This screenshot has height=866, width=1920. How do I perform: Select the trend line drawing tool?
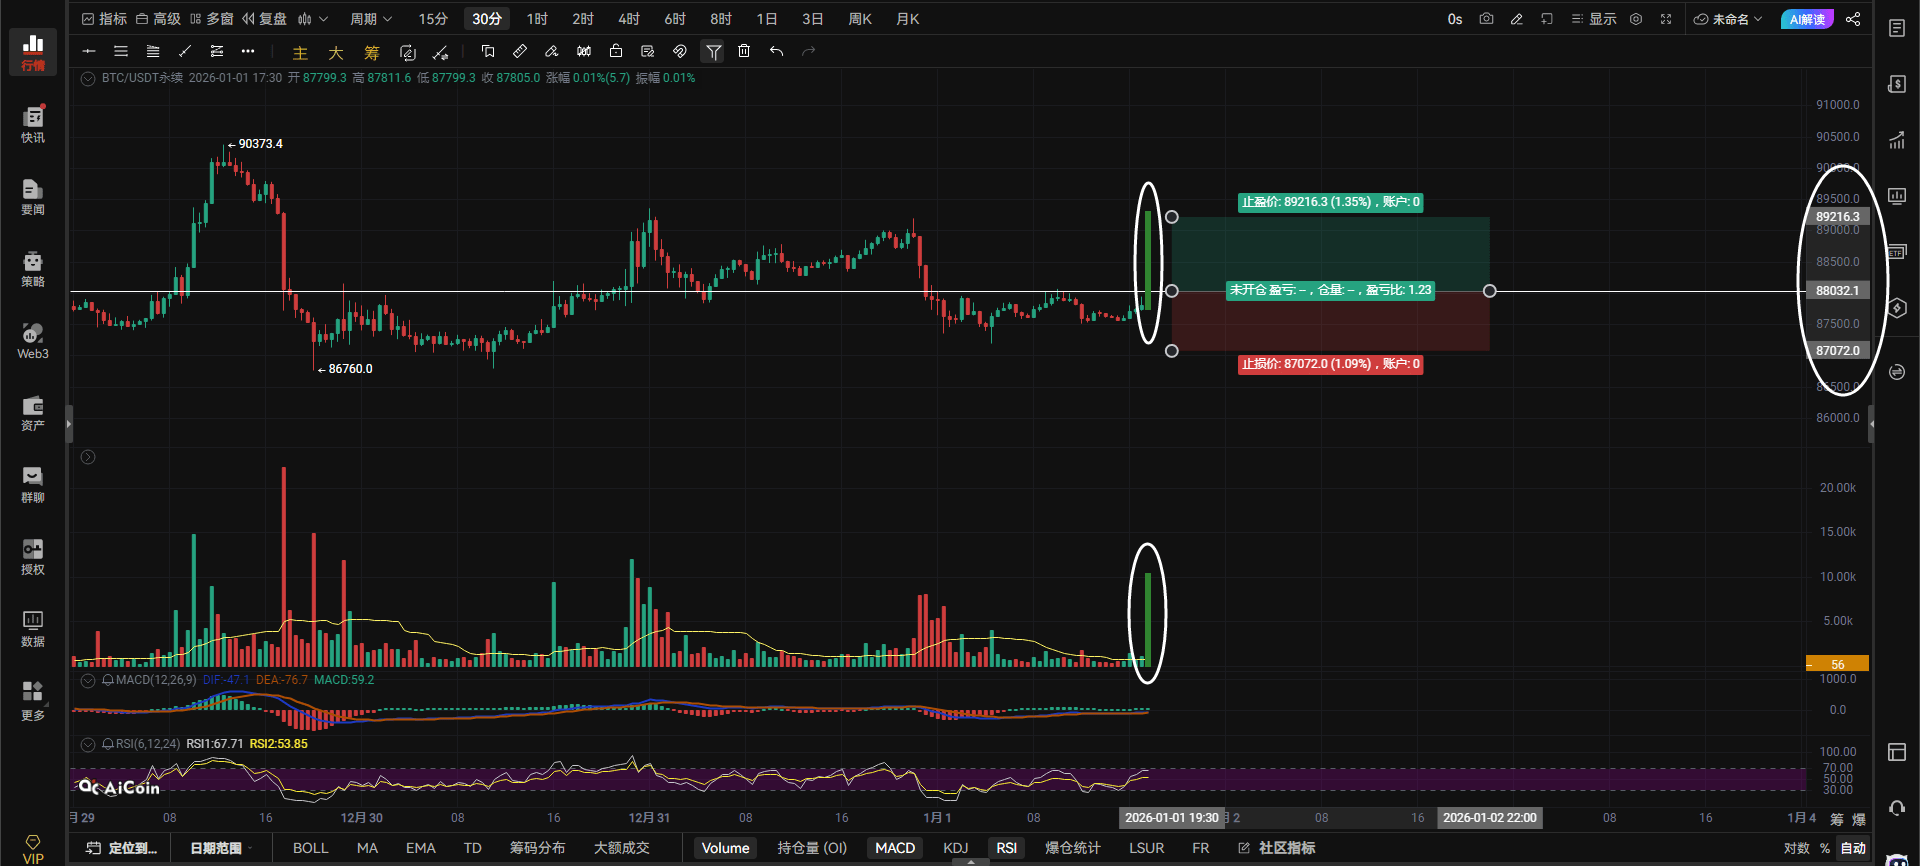(x=185, y=51)
